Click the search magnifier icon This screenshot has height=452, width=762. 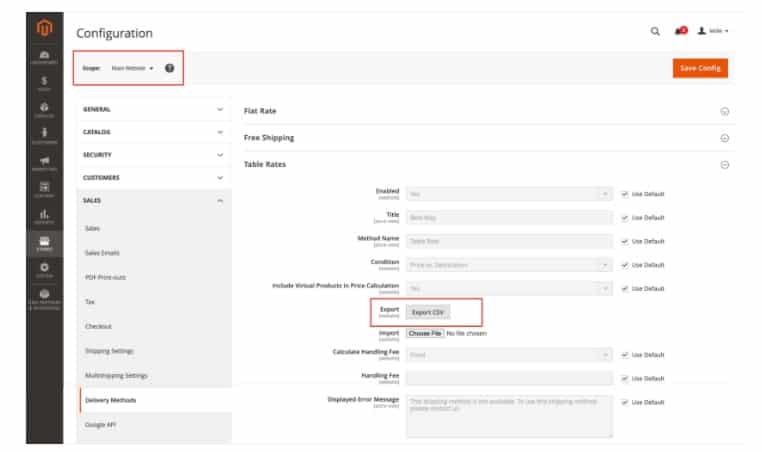pyautogui.click(x=655, y=31)
